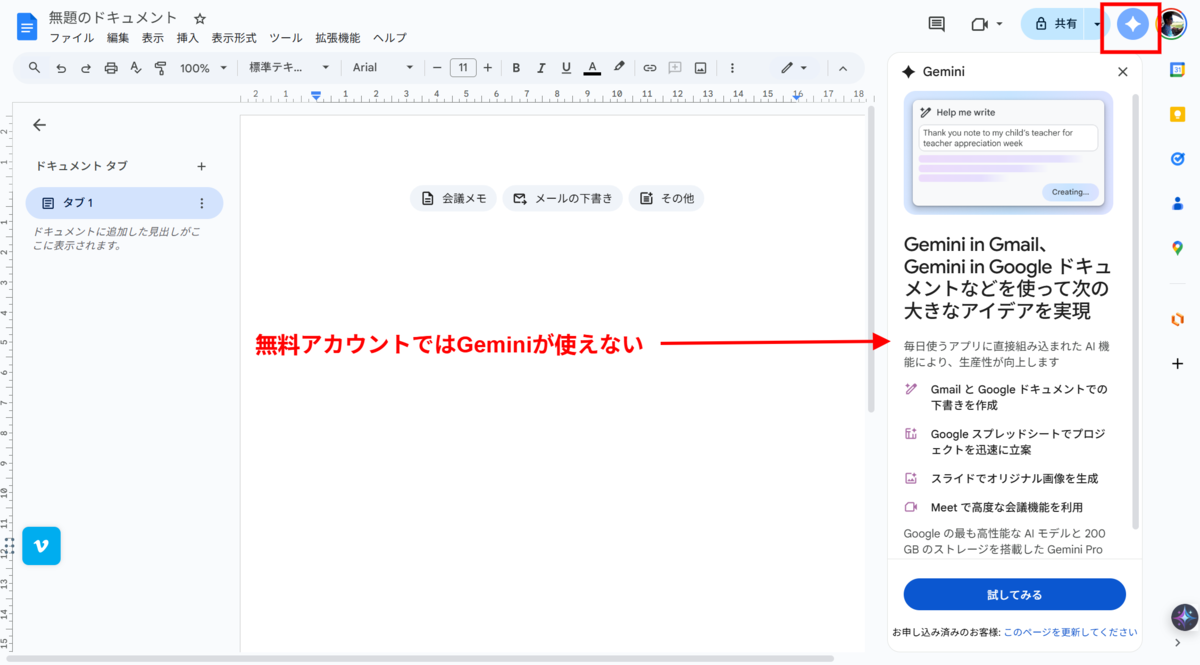Open the 挿入 menu
The height and width of the screenshot is (665, 1200).
(188, 38)
